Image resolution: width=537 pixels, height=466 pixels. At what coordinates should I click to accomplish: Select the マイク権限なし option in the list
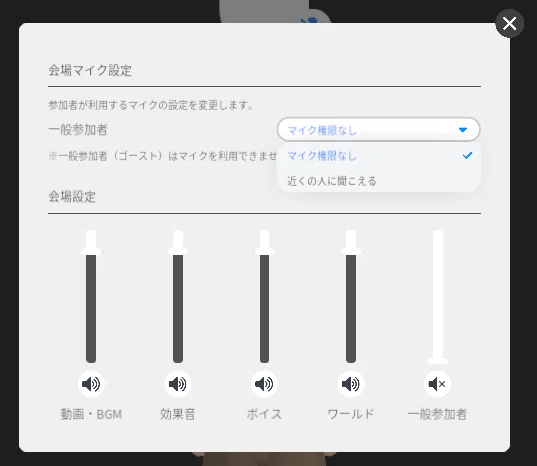pos(378,156)
